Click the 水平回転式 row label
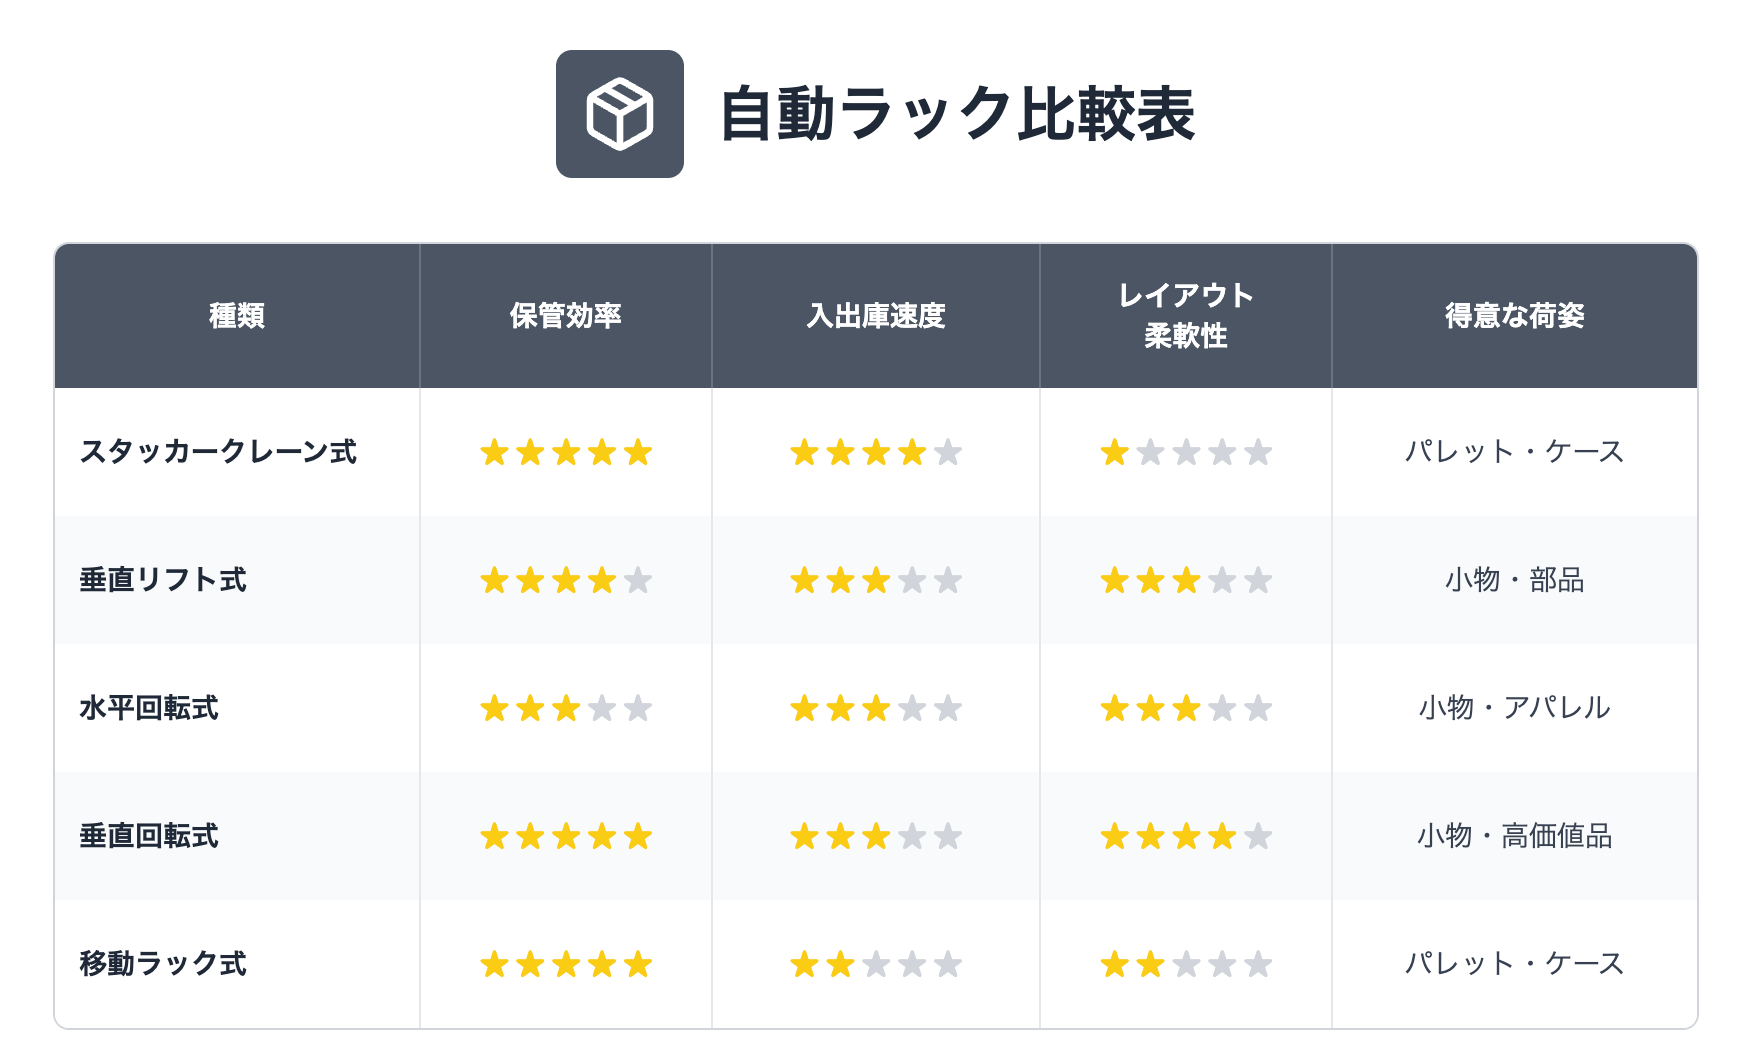The height and width of the screenshot is (1056, 1760). 149,708
